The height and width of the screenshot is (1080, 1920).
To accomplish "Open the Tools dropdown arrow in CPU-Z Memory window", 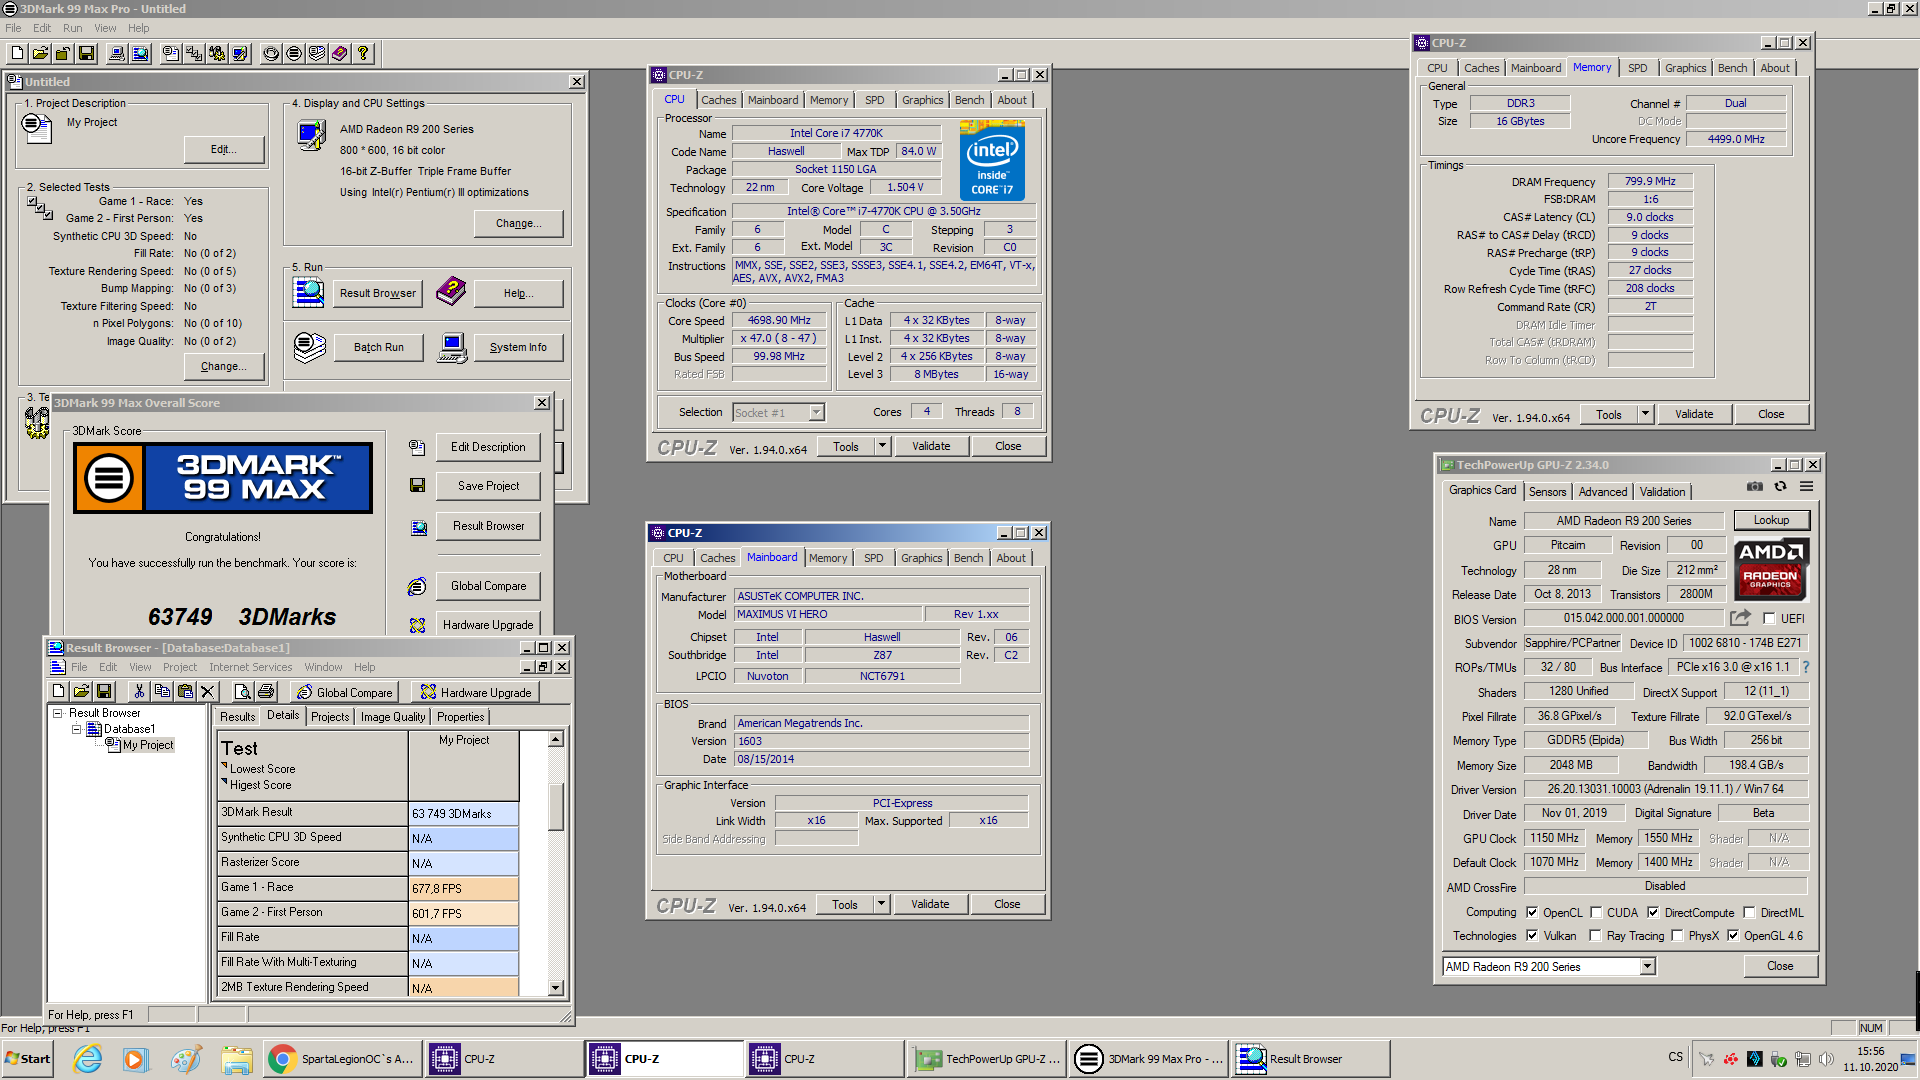I will pyautogui.click(x=1645, y=414).
